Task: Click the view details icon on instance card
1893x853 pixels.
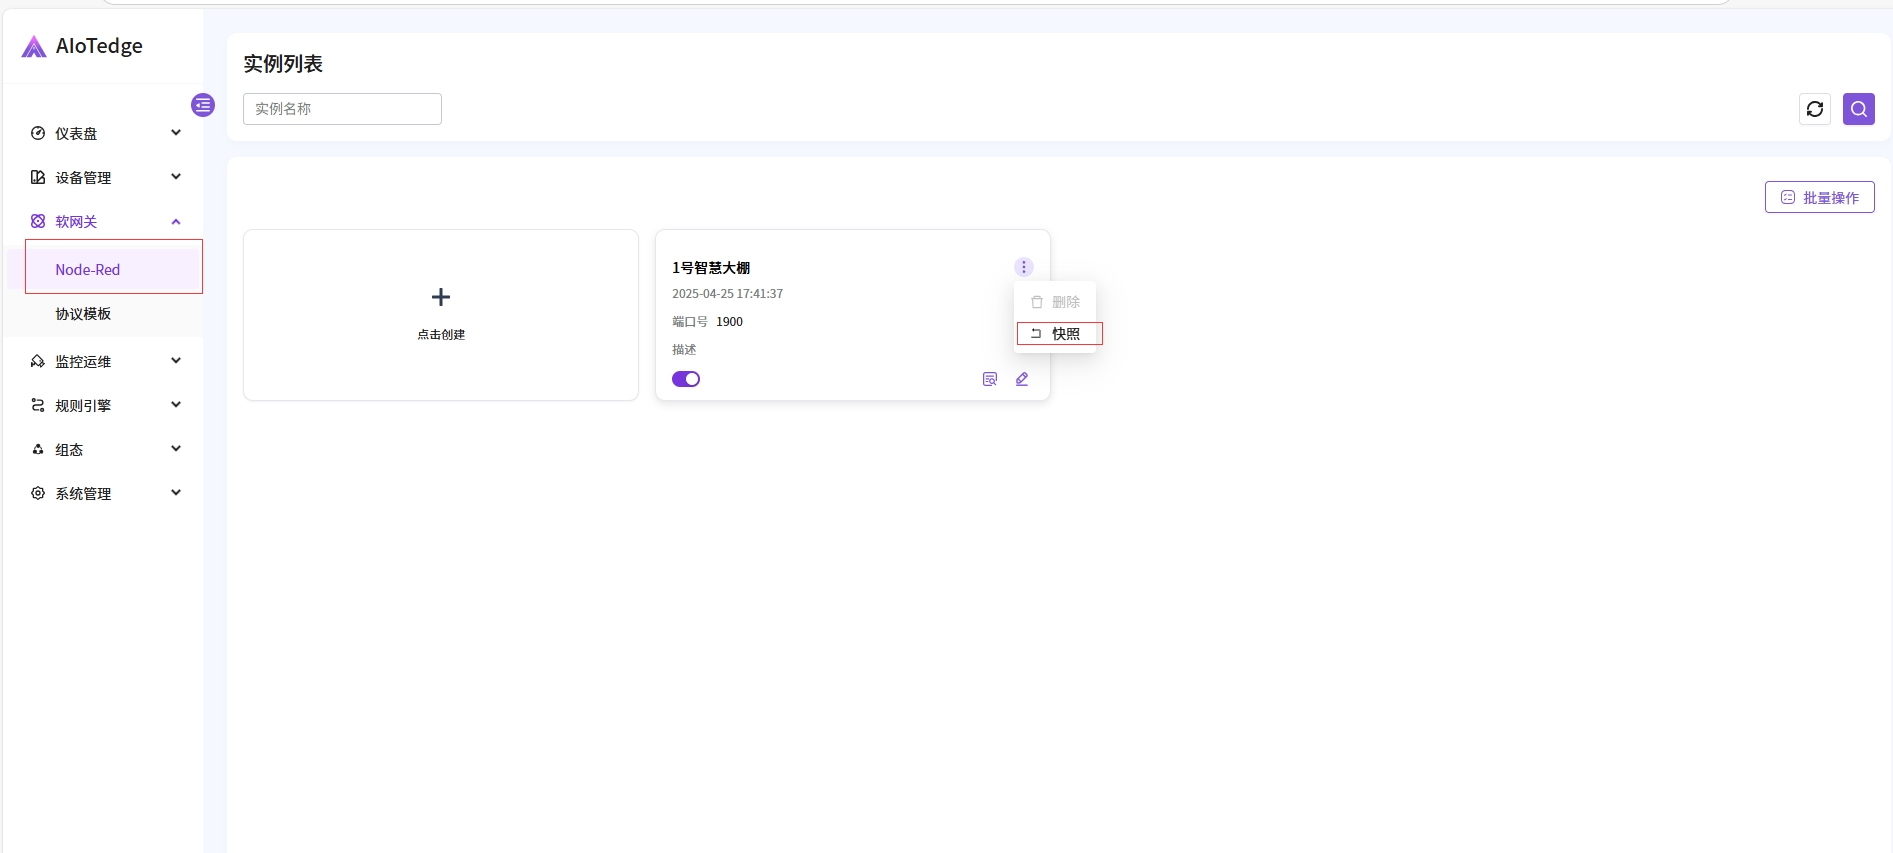Action: 990,379
